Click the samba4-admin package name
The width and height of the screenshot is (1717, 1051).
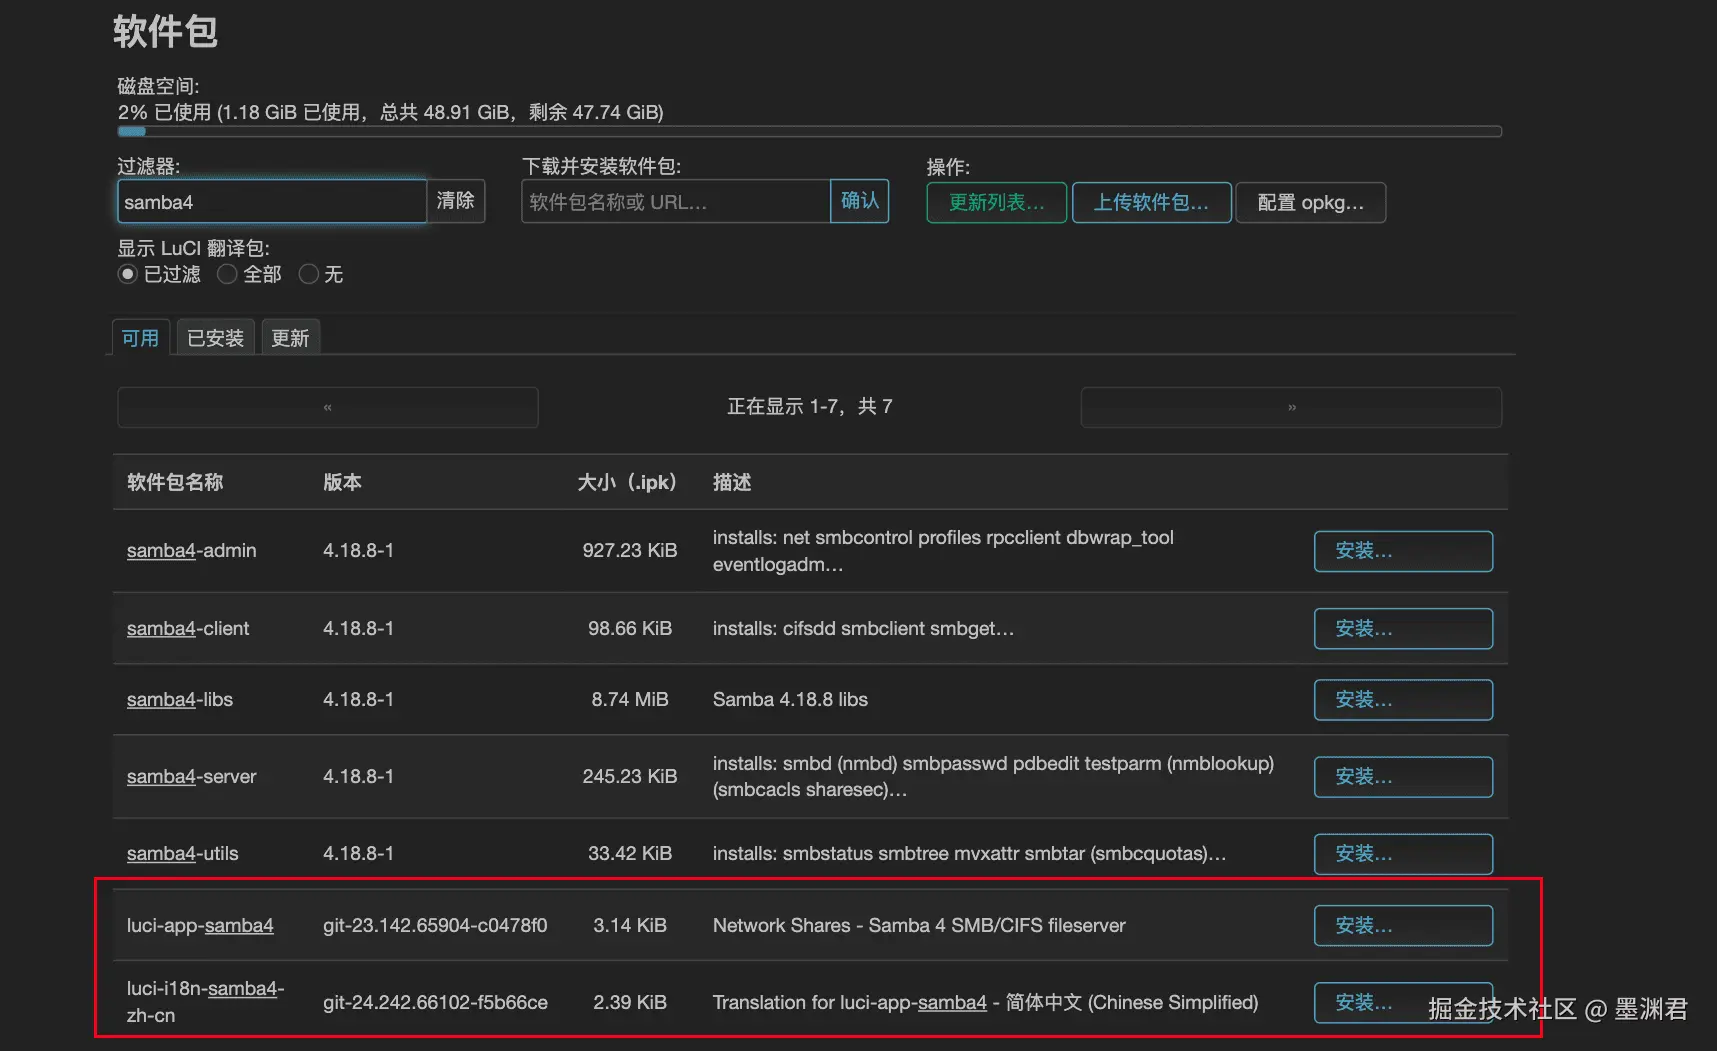[x=191, y=550]
